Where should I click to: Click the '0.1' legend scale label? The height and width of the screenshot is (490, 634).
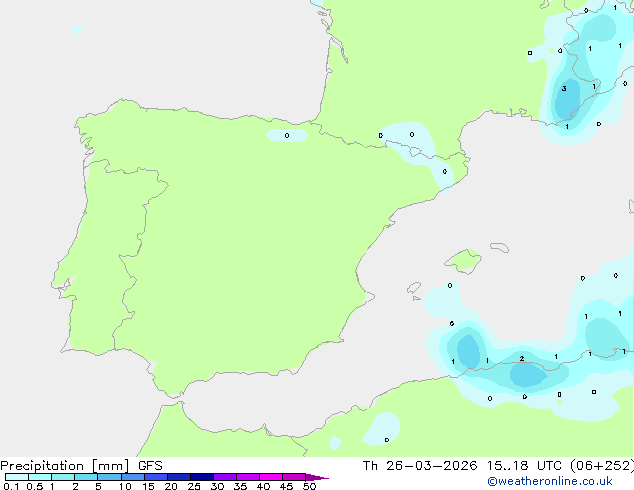click(x=11, y=486)
